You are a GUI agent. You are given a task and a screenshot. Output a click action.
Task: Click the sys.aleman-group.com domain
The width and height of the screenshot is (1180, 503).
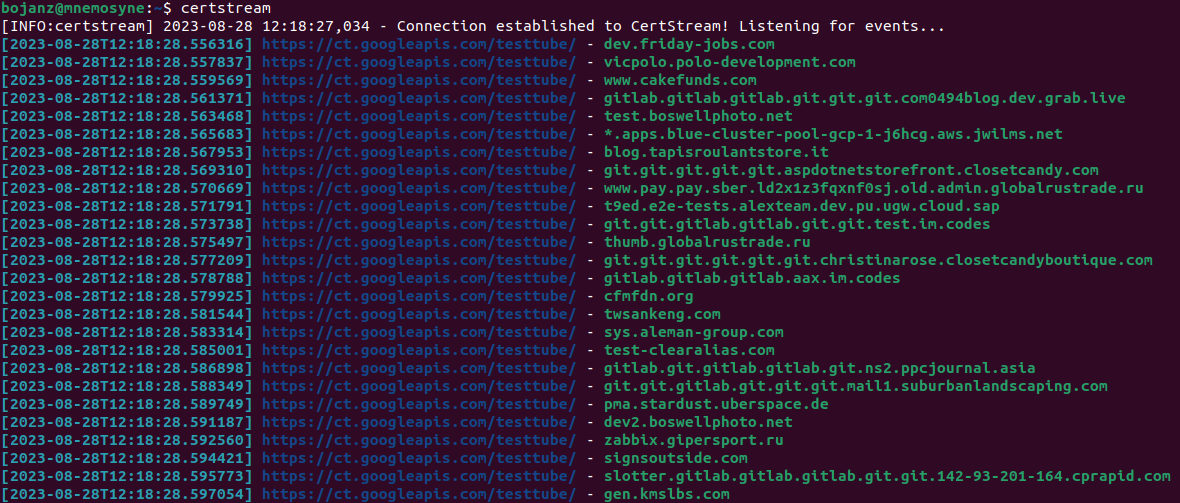pyautogui.click(x=693, y=332)
